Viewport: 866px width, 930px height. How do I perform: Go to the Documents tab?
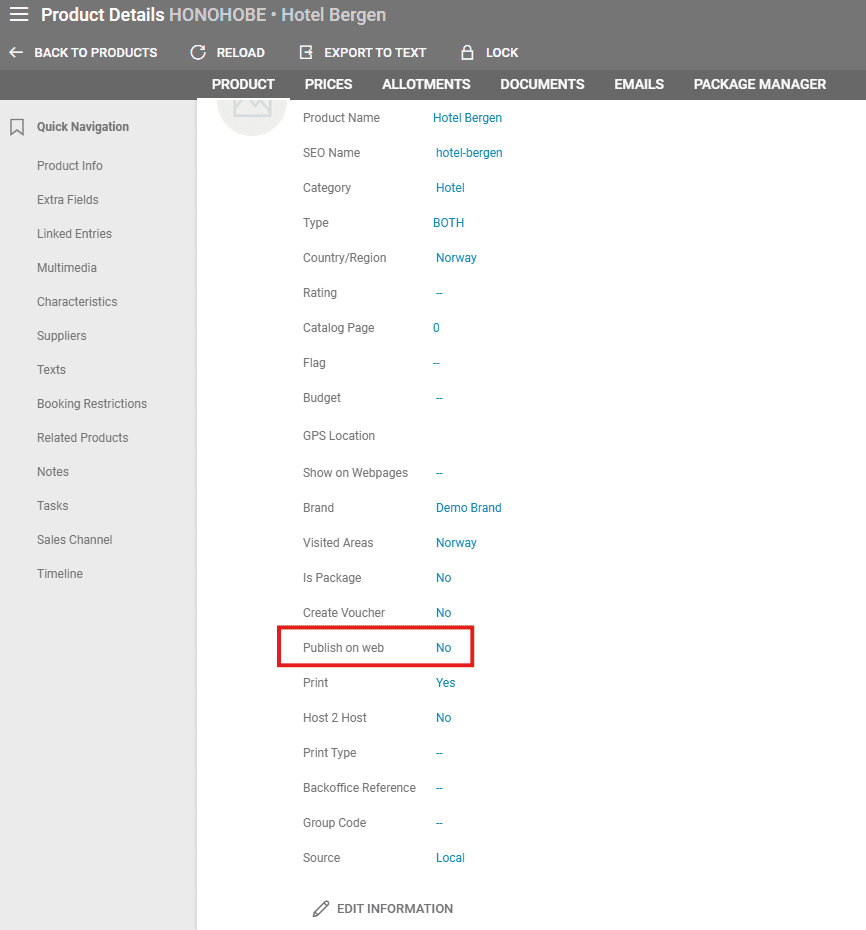542,84
